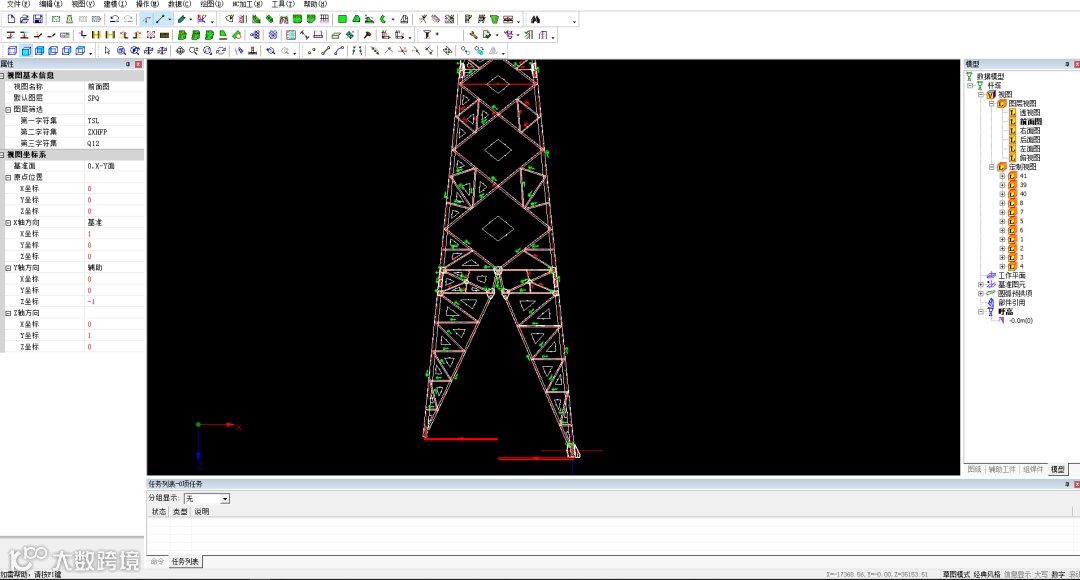Switch to the 命令 tab
Screen dimensions: 1080x580
coord(158,561)
